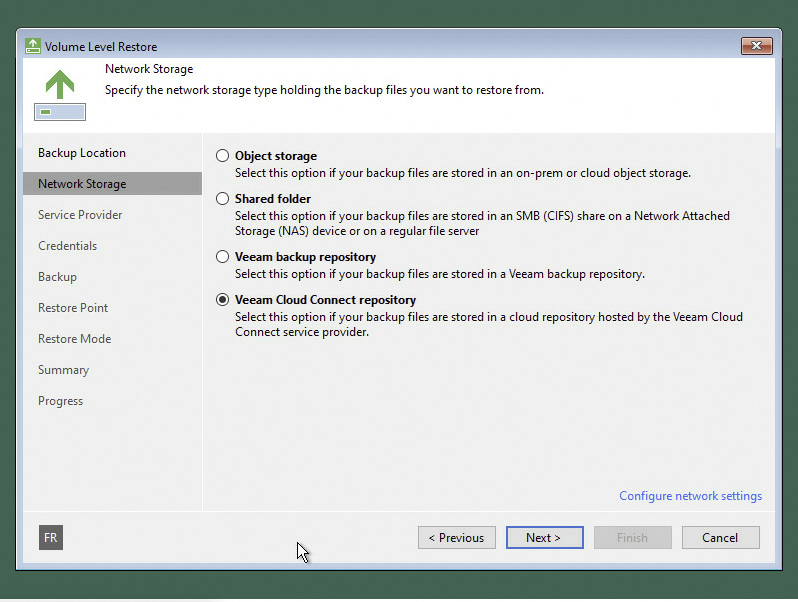Click the 'Network Storage' header title
This screenshot has height=602, width=798.
149,69
